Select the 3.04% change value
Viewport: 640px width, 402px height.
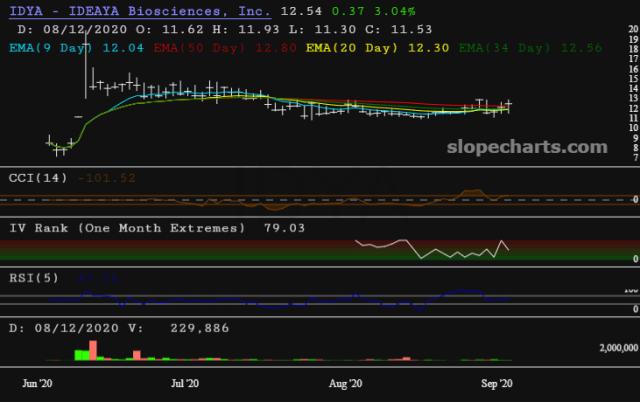(x=395, y=11)
